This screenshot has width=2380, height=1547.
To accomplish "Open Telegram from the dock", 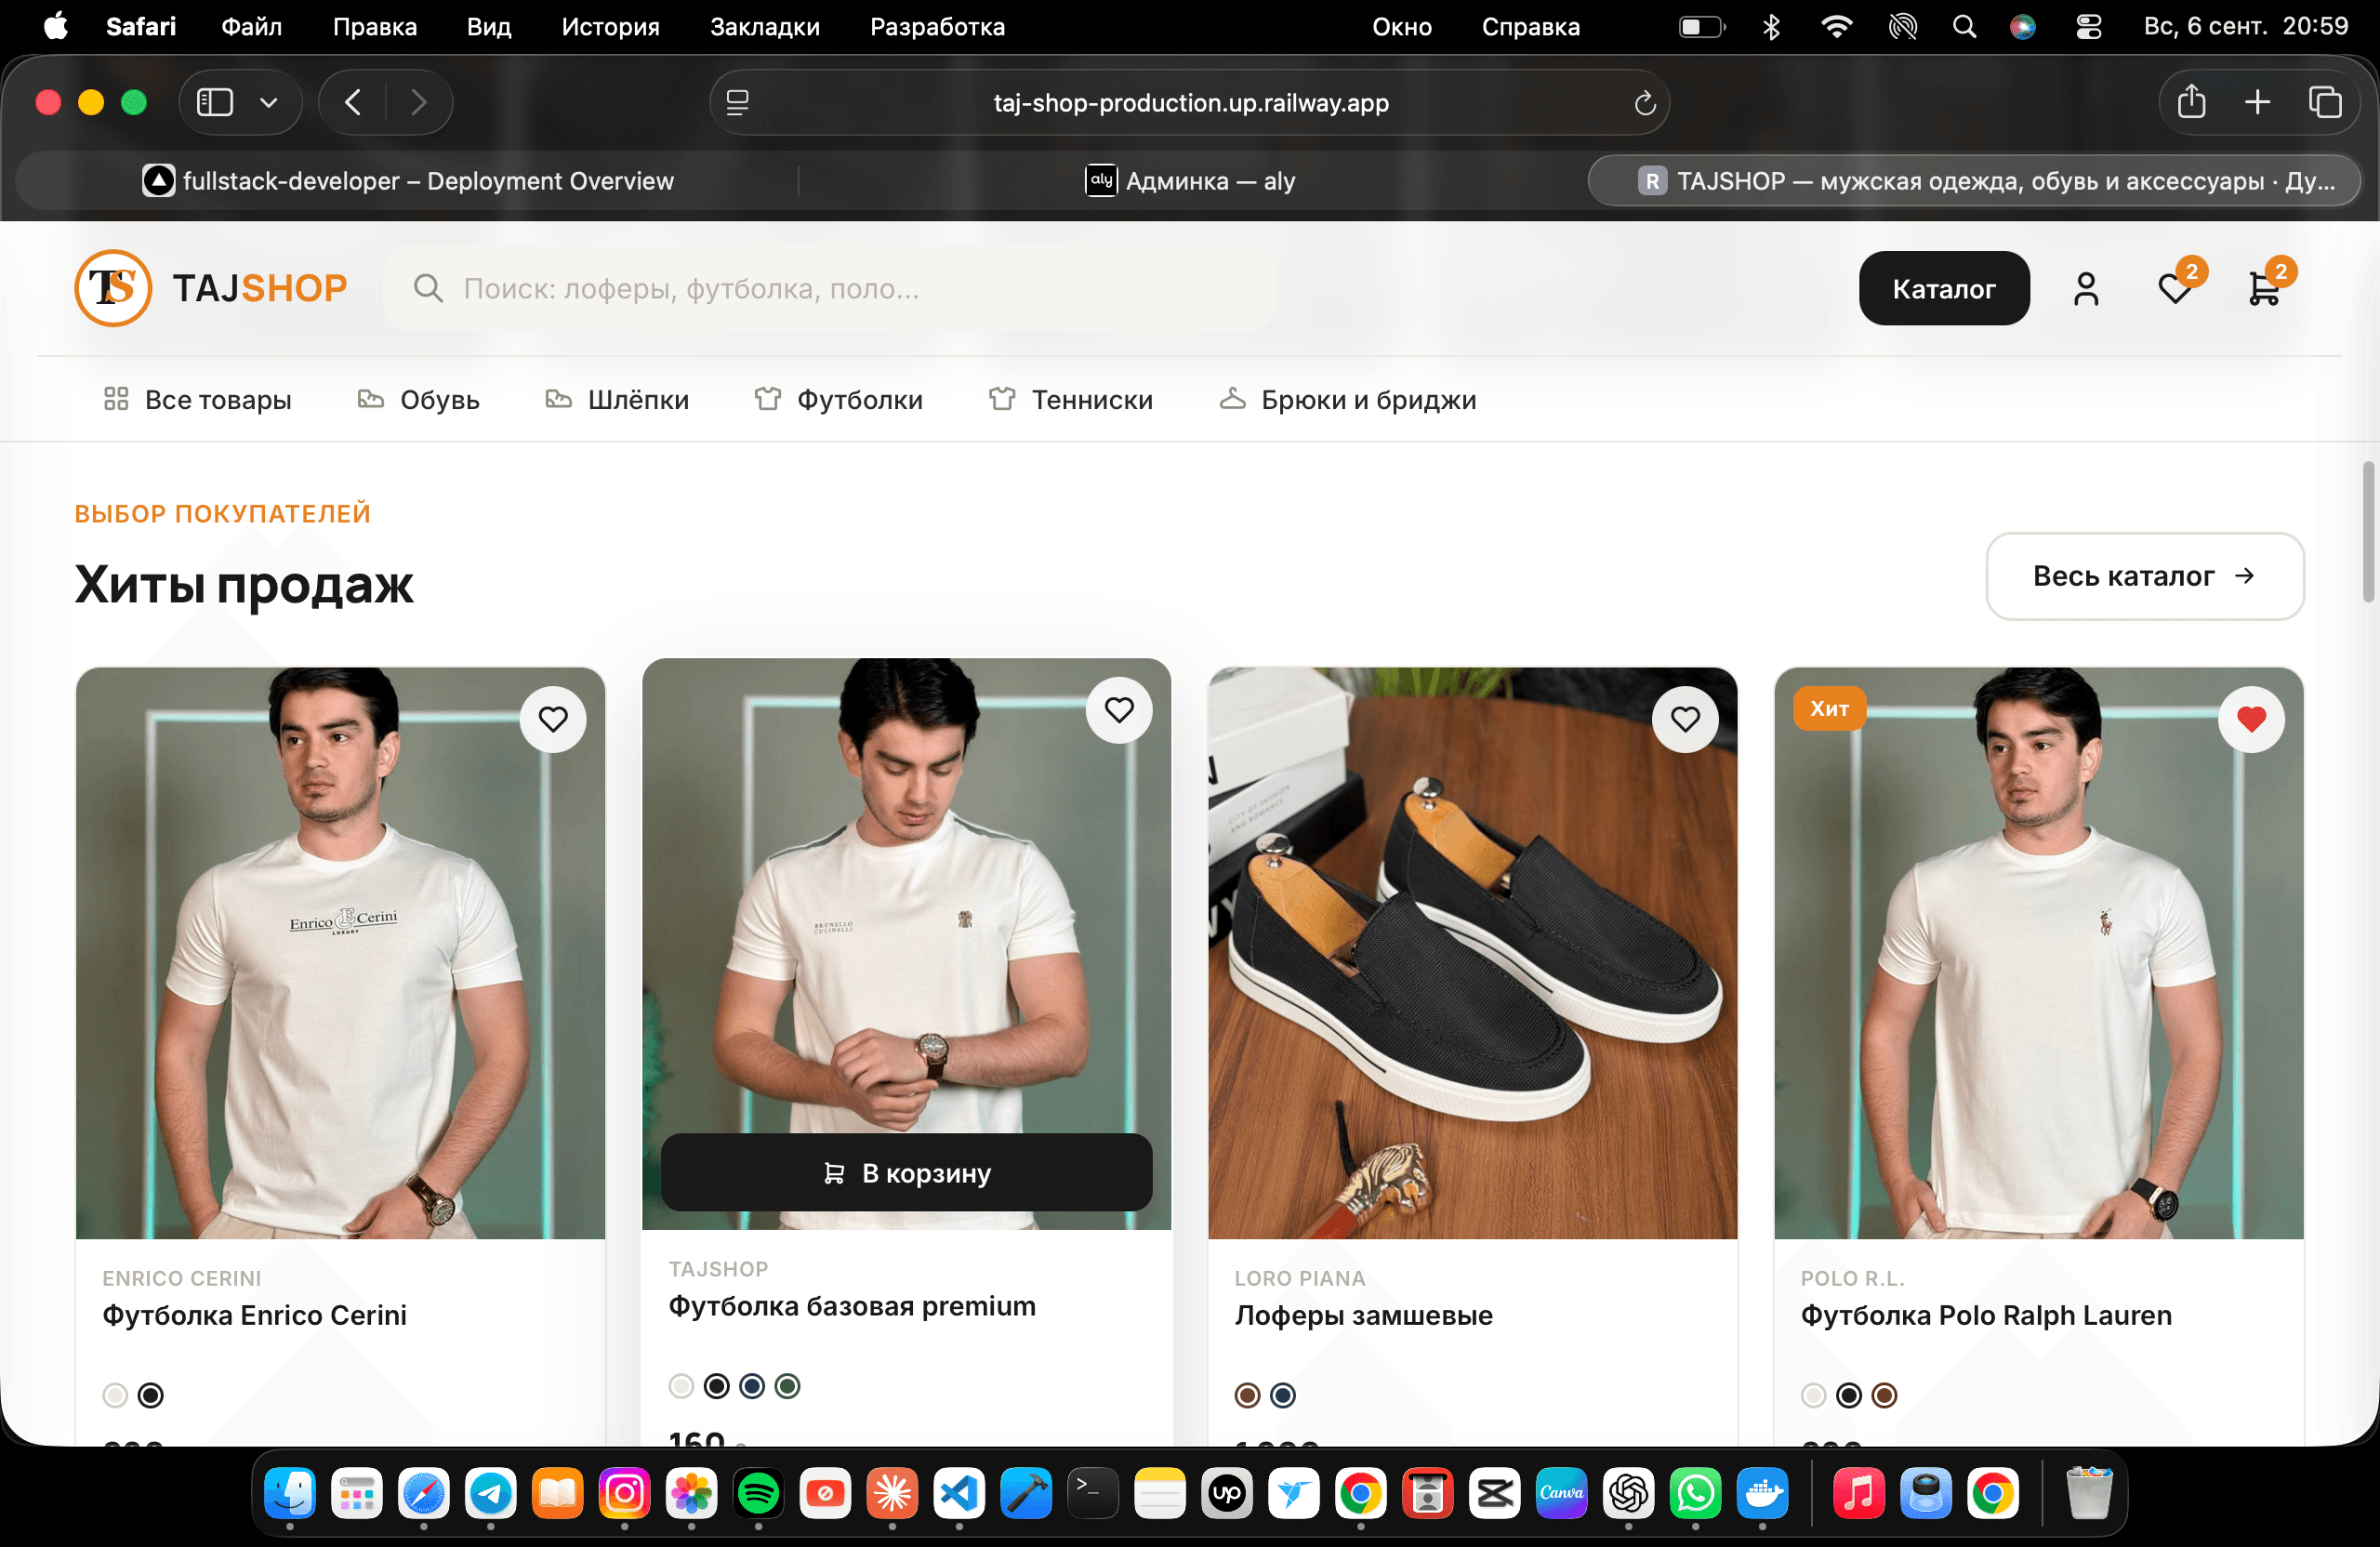I will tap(491, 1494).
